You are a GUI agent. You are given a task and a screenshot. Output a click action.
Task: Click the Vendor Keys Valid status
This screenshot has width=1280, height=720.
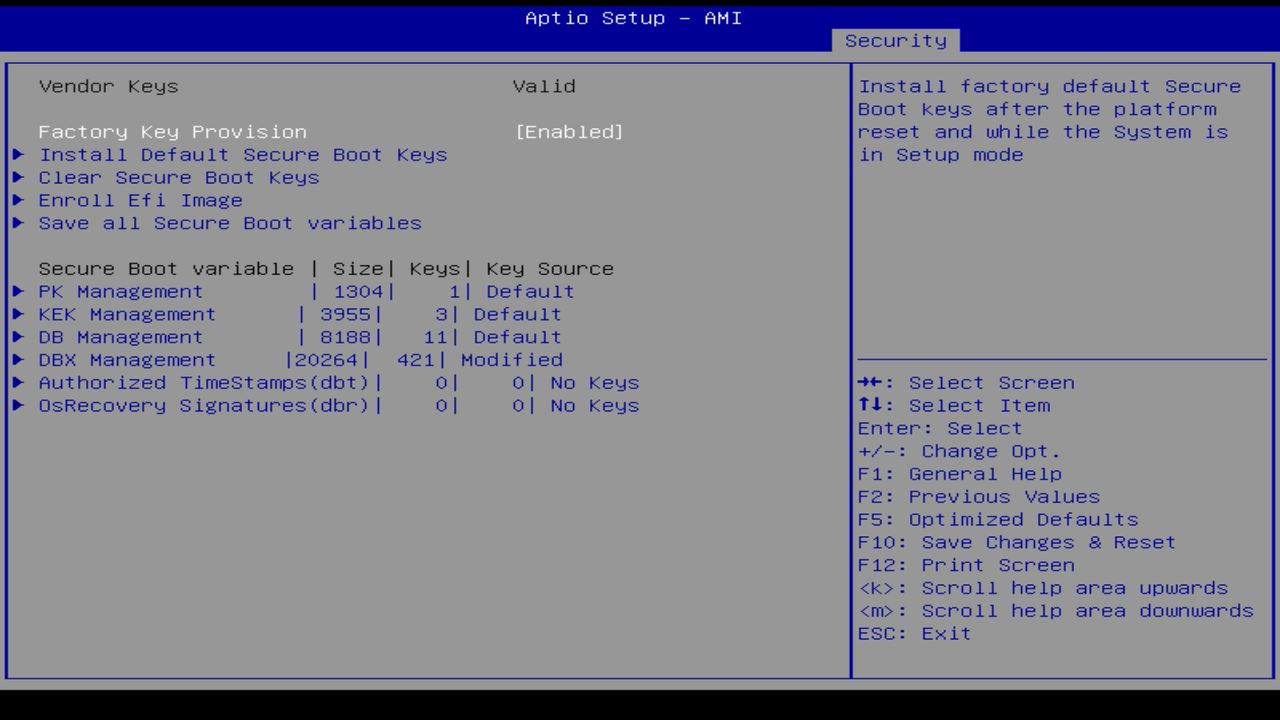[x=544, y=86]
